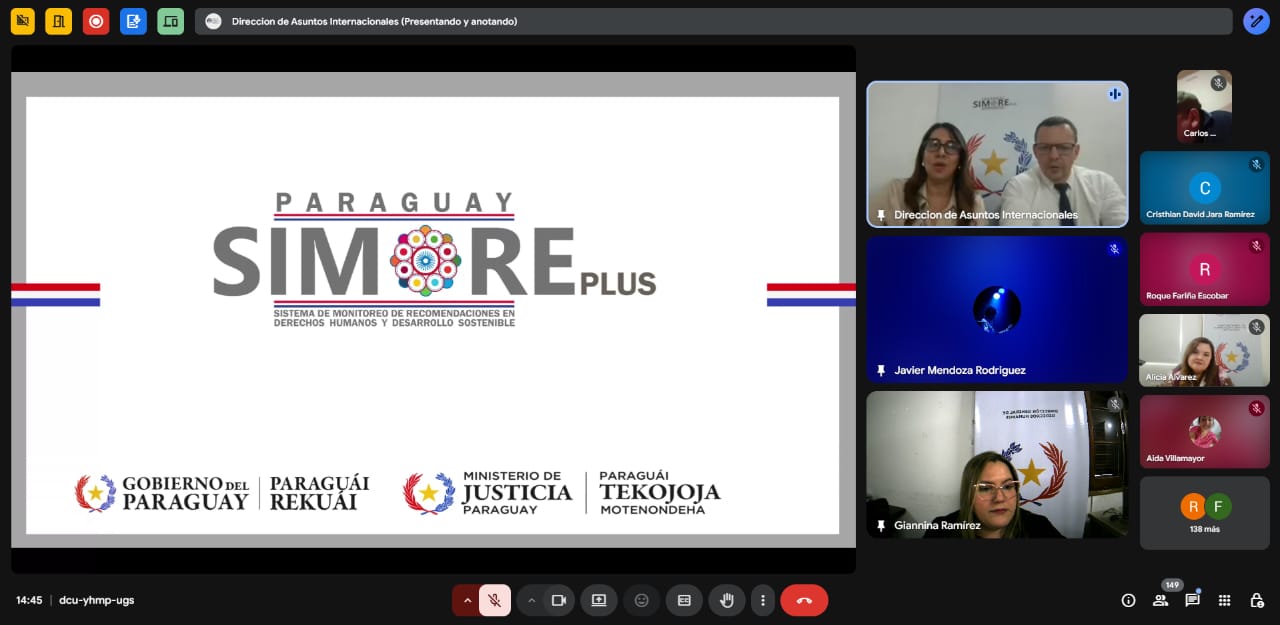Click the blue annotation pen icon
The width and height of the screenshot is (1280, 625).
[x=1256, y=21]
